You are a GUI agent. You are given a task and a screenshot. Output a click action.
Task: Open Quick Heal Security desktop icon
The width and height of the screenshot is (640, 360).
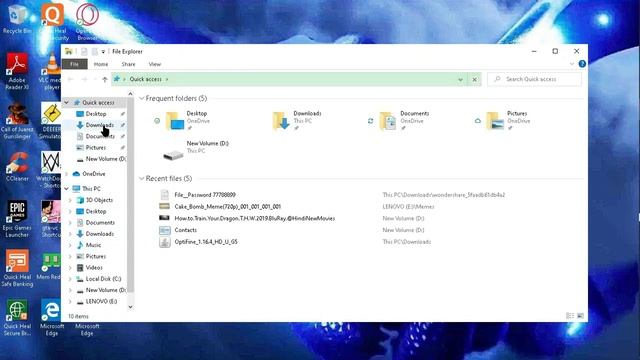click(x=52, y=21)
